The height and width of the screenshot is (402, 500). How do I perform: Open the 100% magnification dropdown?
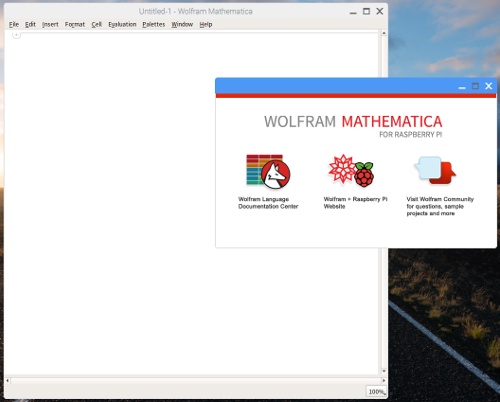(376, 392)
